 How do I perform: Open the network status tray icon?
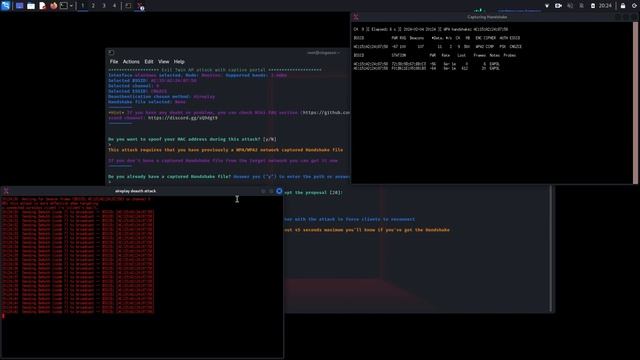pyautogui.click(x=547, y=6)
